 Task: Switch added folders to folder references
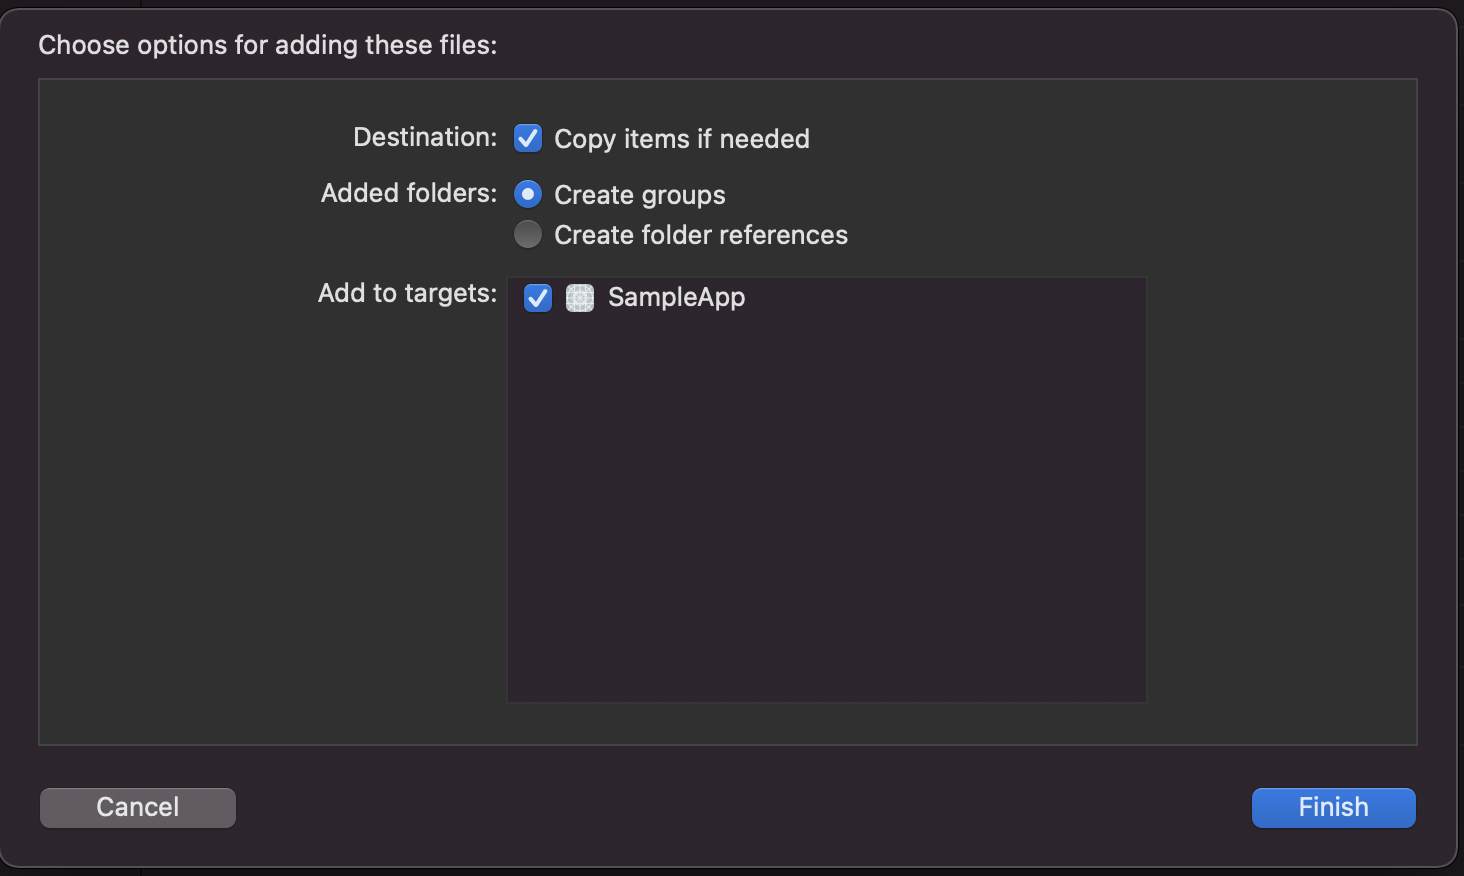527,233
